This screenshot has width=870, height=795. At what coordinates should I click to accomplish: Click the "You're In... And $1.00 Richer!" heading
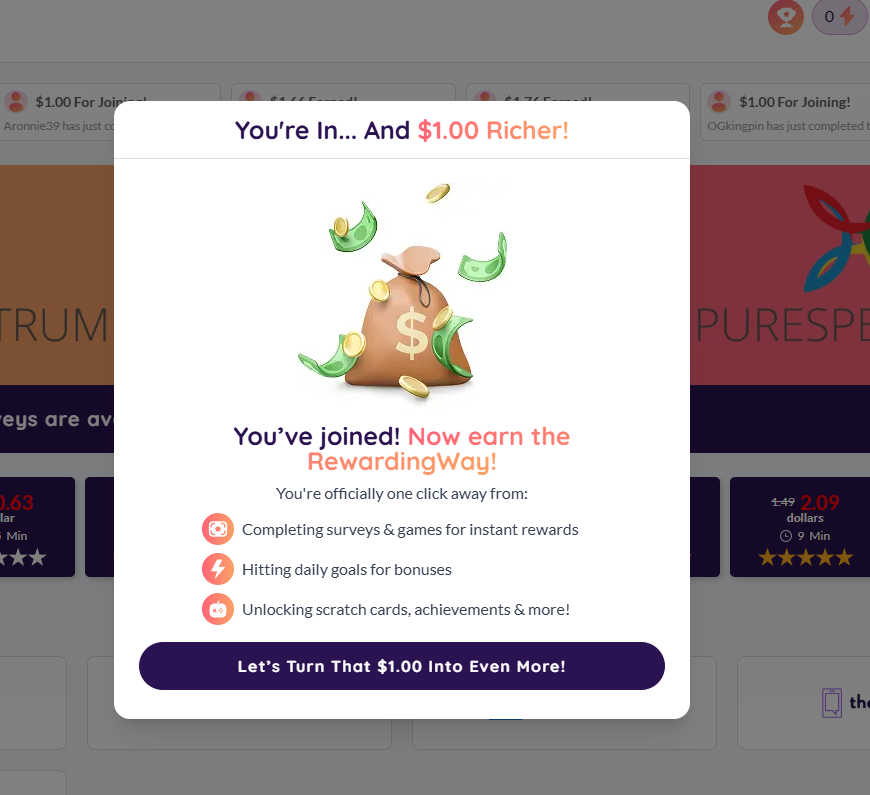[402, 130]
